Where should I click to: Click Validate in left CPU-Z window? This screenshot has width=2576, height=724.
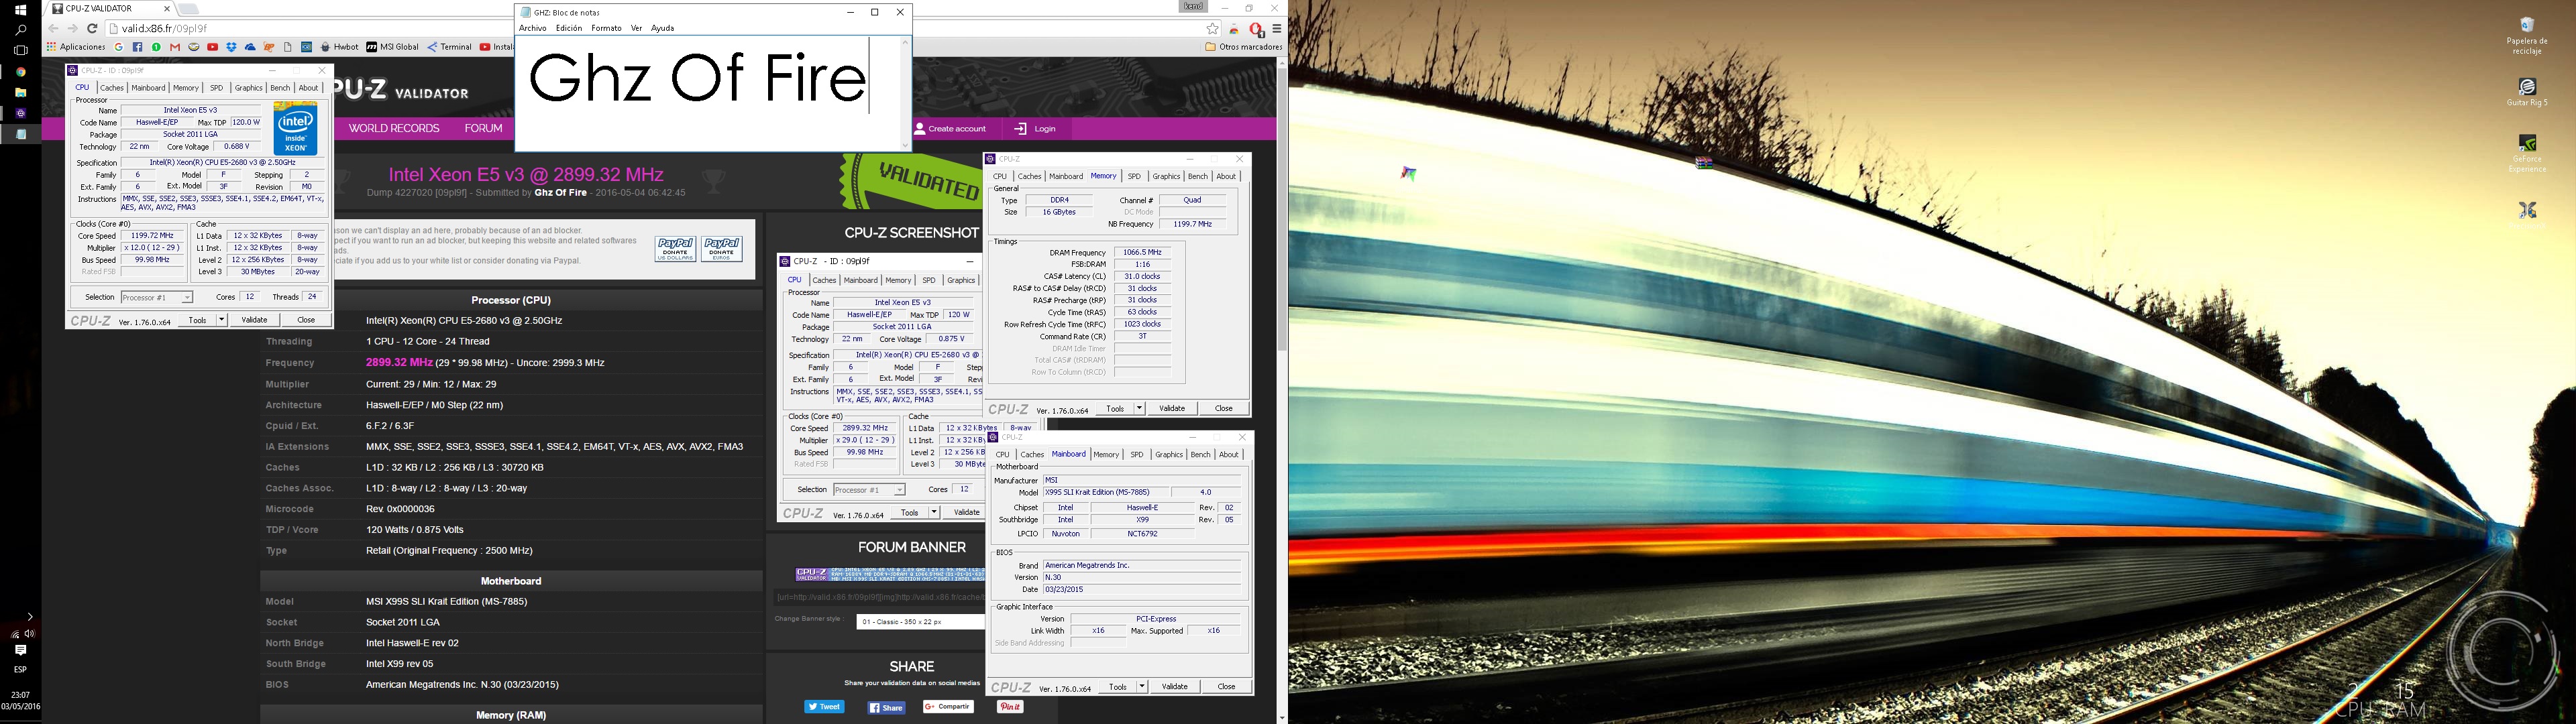pyautogui.click(x=254, y=320)
